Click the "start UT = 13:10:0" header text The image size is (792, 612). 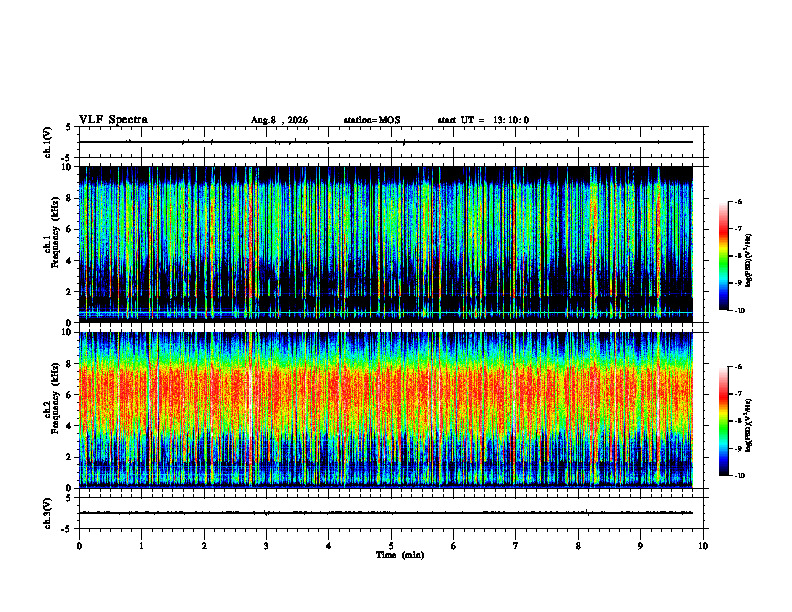click(x=483, y=120)
